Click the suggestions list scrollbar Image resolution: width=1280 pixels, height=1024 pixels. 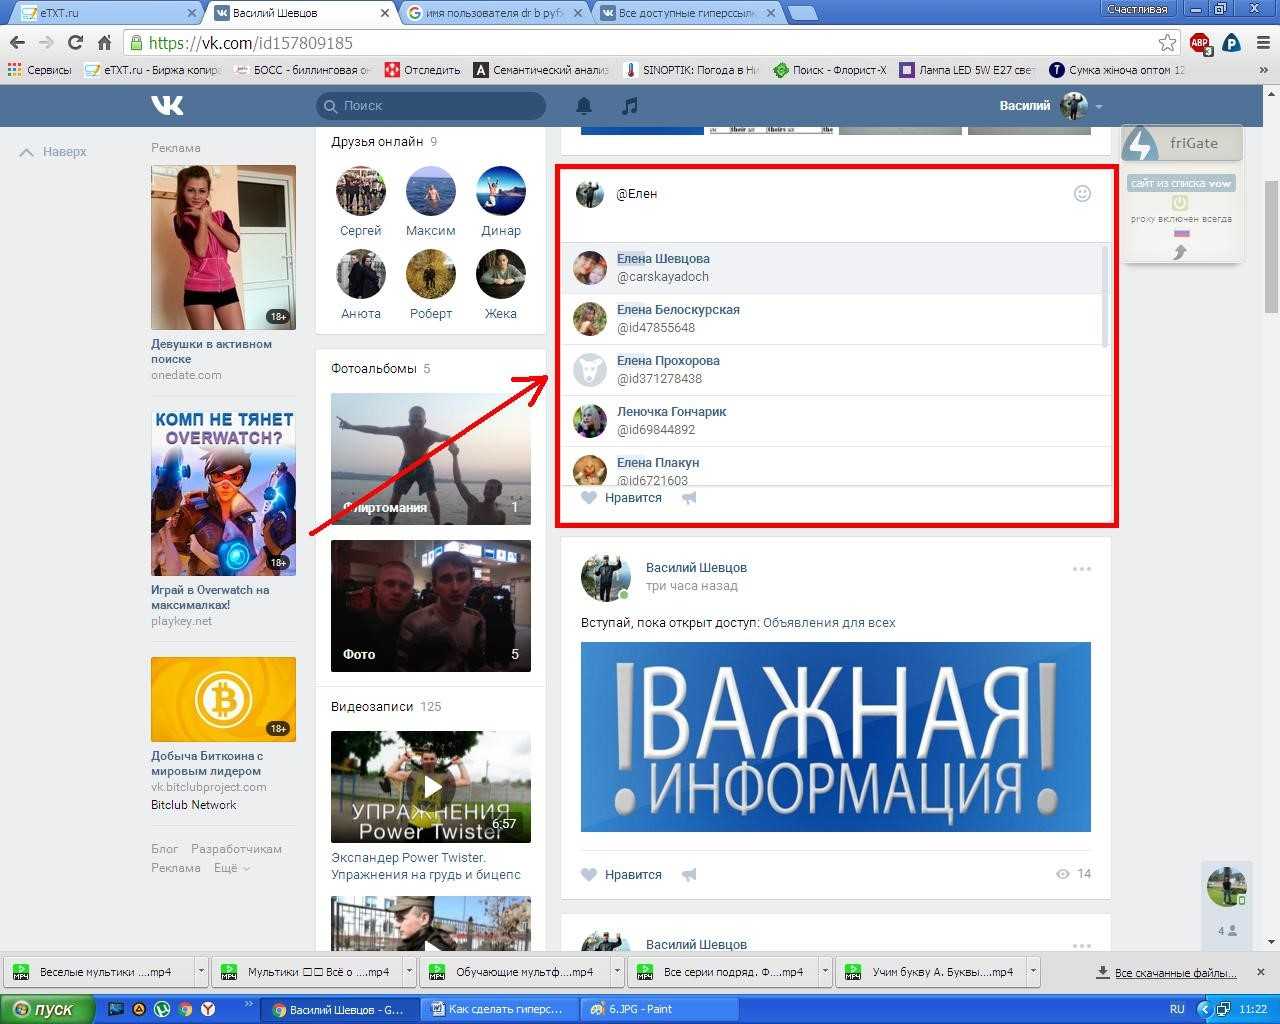tap(1105, 297)
